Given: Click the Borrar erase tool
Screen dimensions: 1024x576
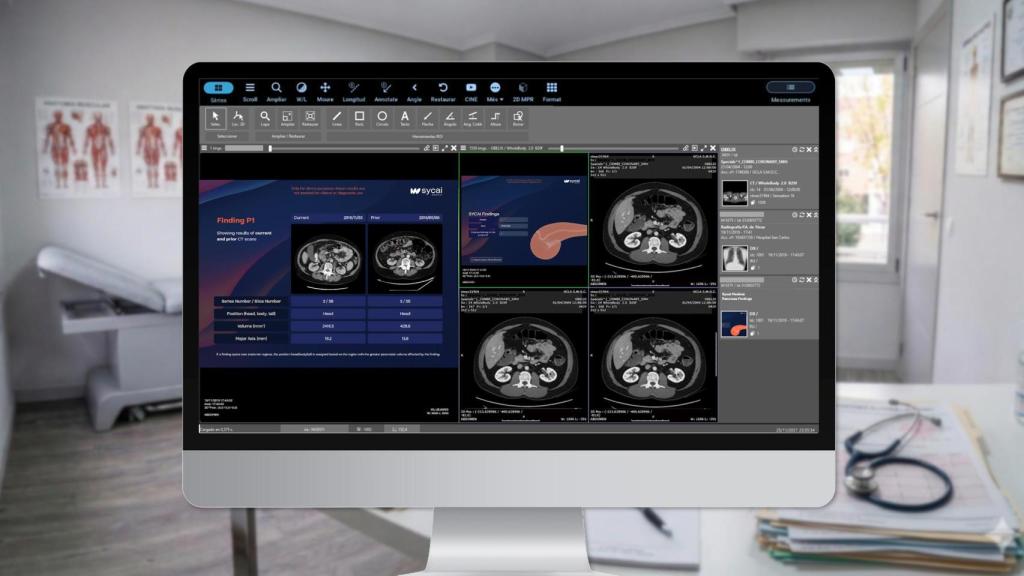Looking at the screenshot, I should pyautogui.click(x=518, y=118).
